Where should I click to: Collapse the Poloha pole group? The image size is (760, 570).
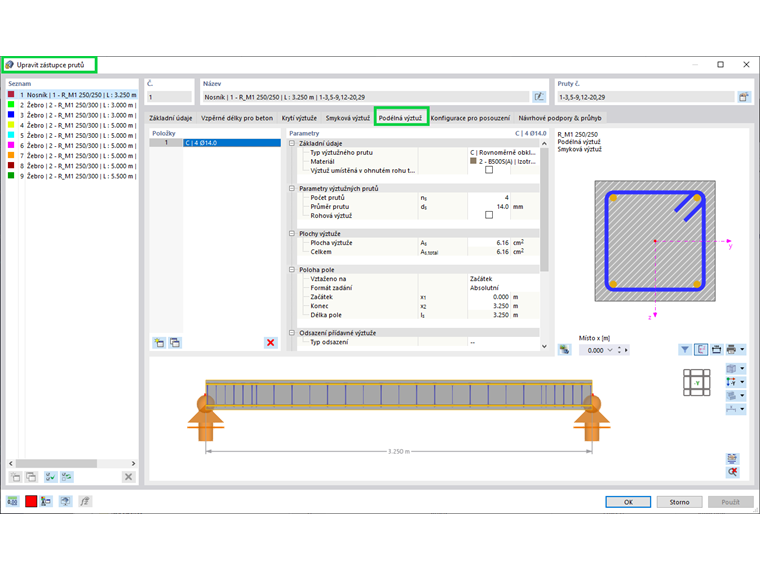click(292, 270)
